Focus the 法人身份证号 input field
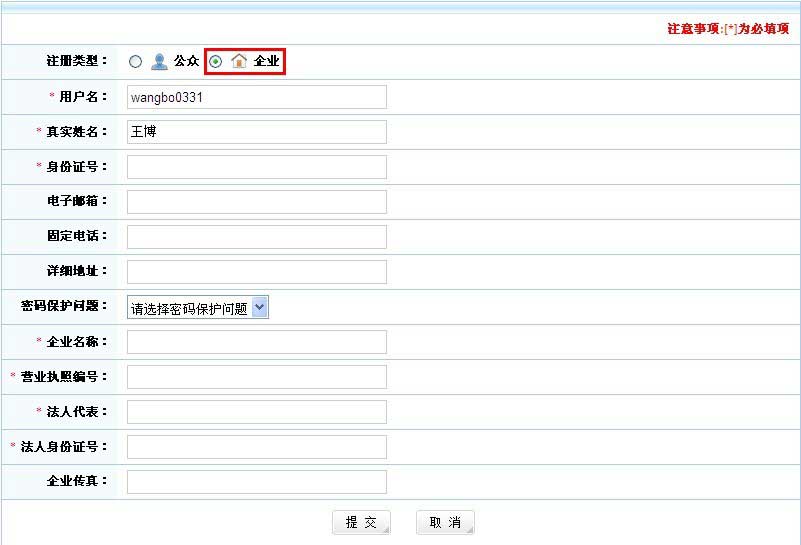This screenshot has height=545, width=801. pos(256,447)
